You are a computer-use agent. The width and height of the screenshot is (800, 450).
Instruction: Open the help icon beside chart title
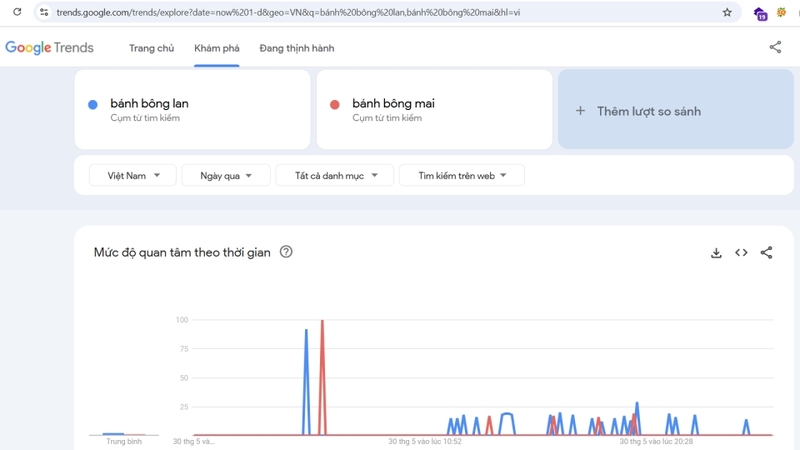click(x=286, y=252)
